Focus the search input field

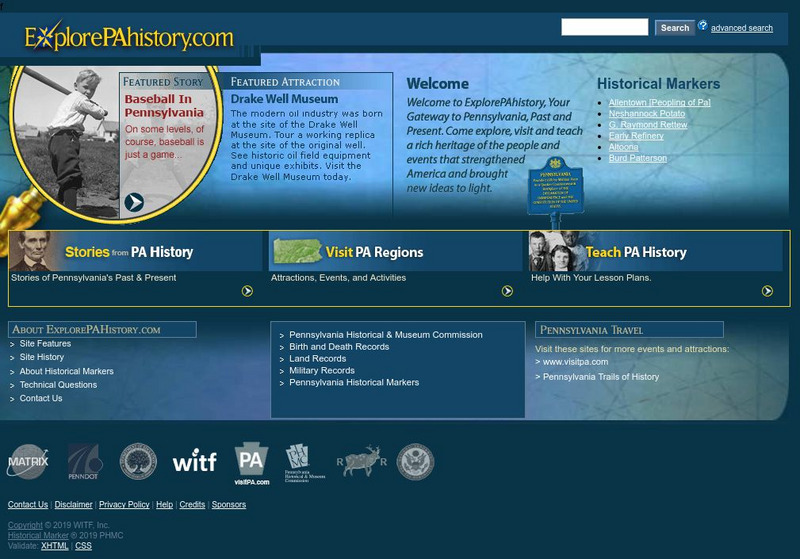pos(605,27)
